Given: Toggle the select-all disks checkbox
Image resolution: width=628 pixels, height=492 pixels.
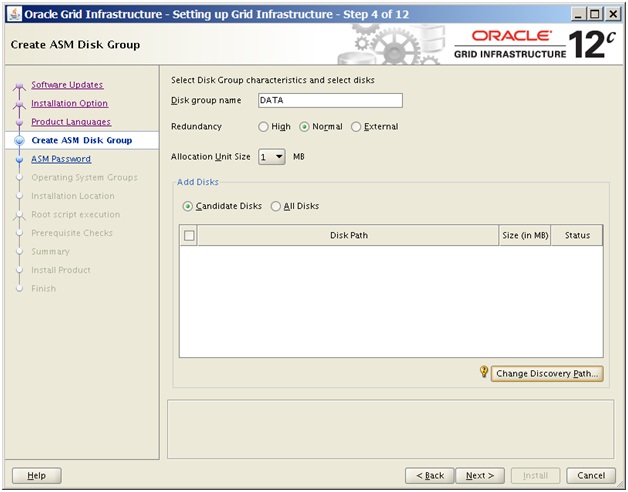Looking at the screenshot, I should [189, 235].
